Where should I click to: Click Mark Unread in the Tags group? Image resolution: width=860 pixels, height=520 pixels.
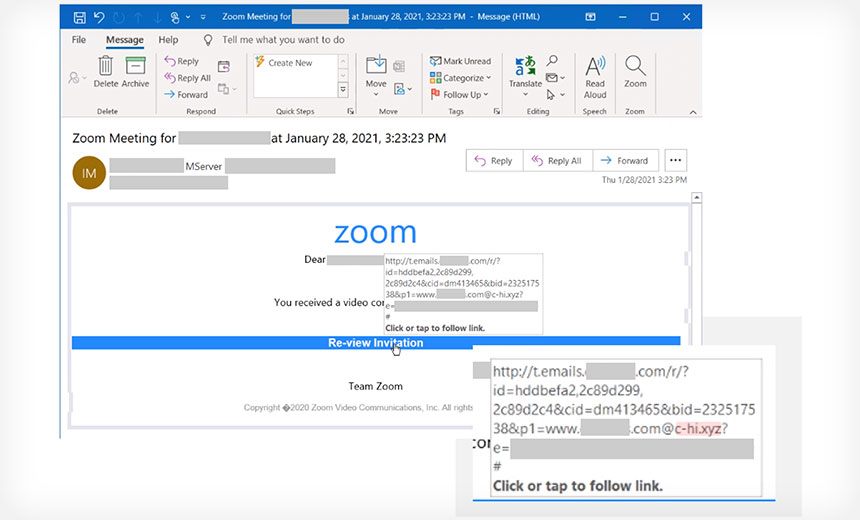[x=460, y=61]
